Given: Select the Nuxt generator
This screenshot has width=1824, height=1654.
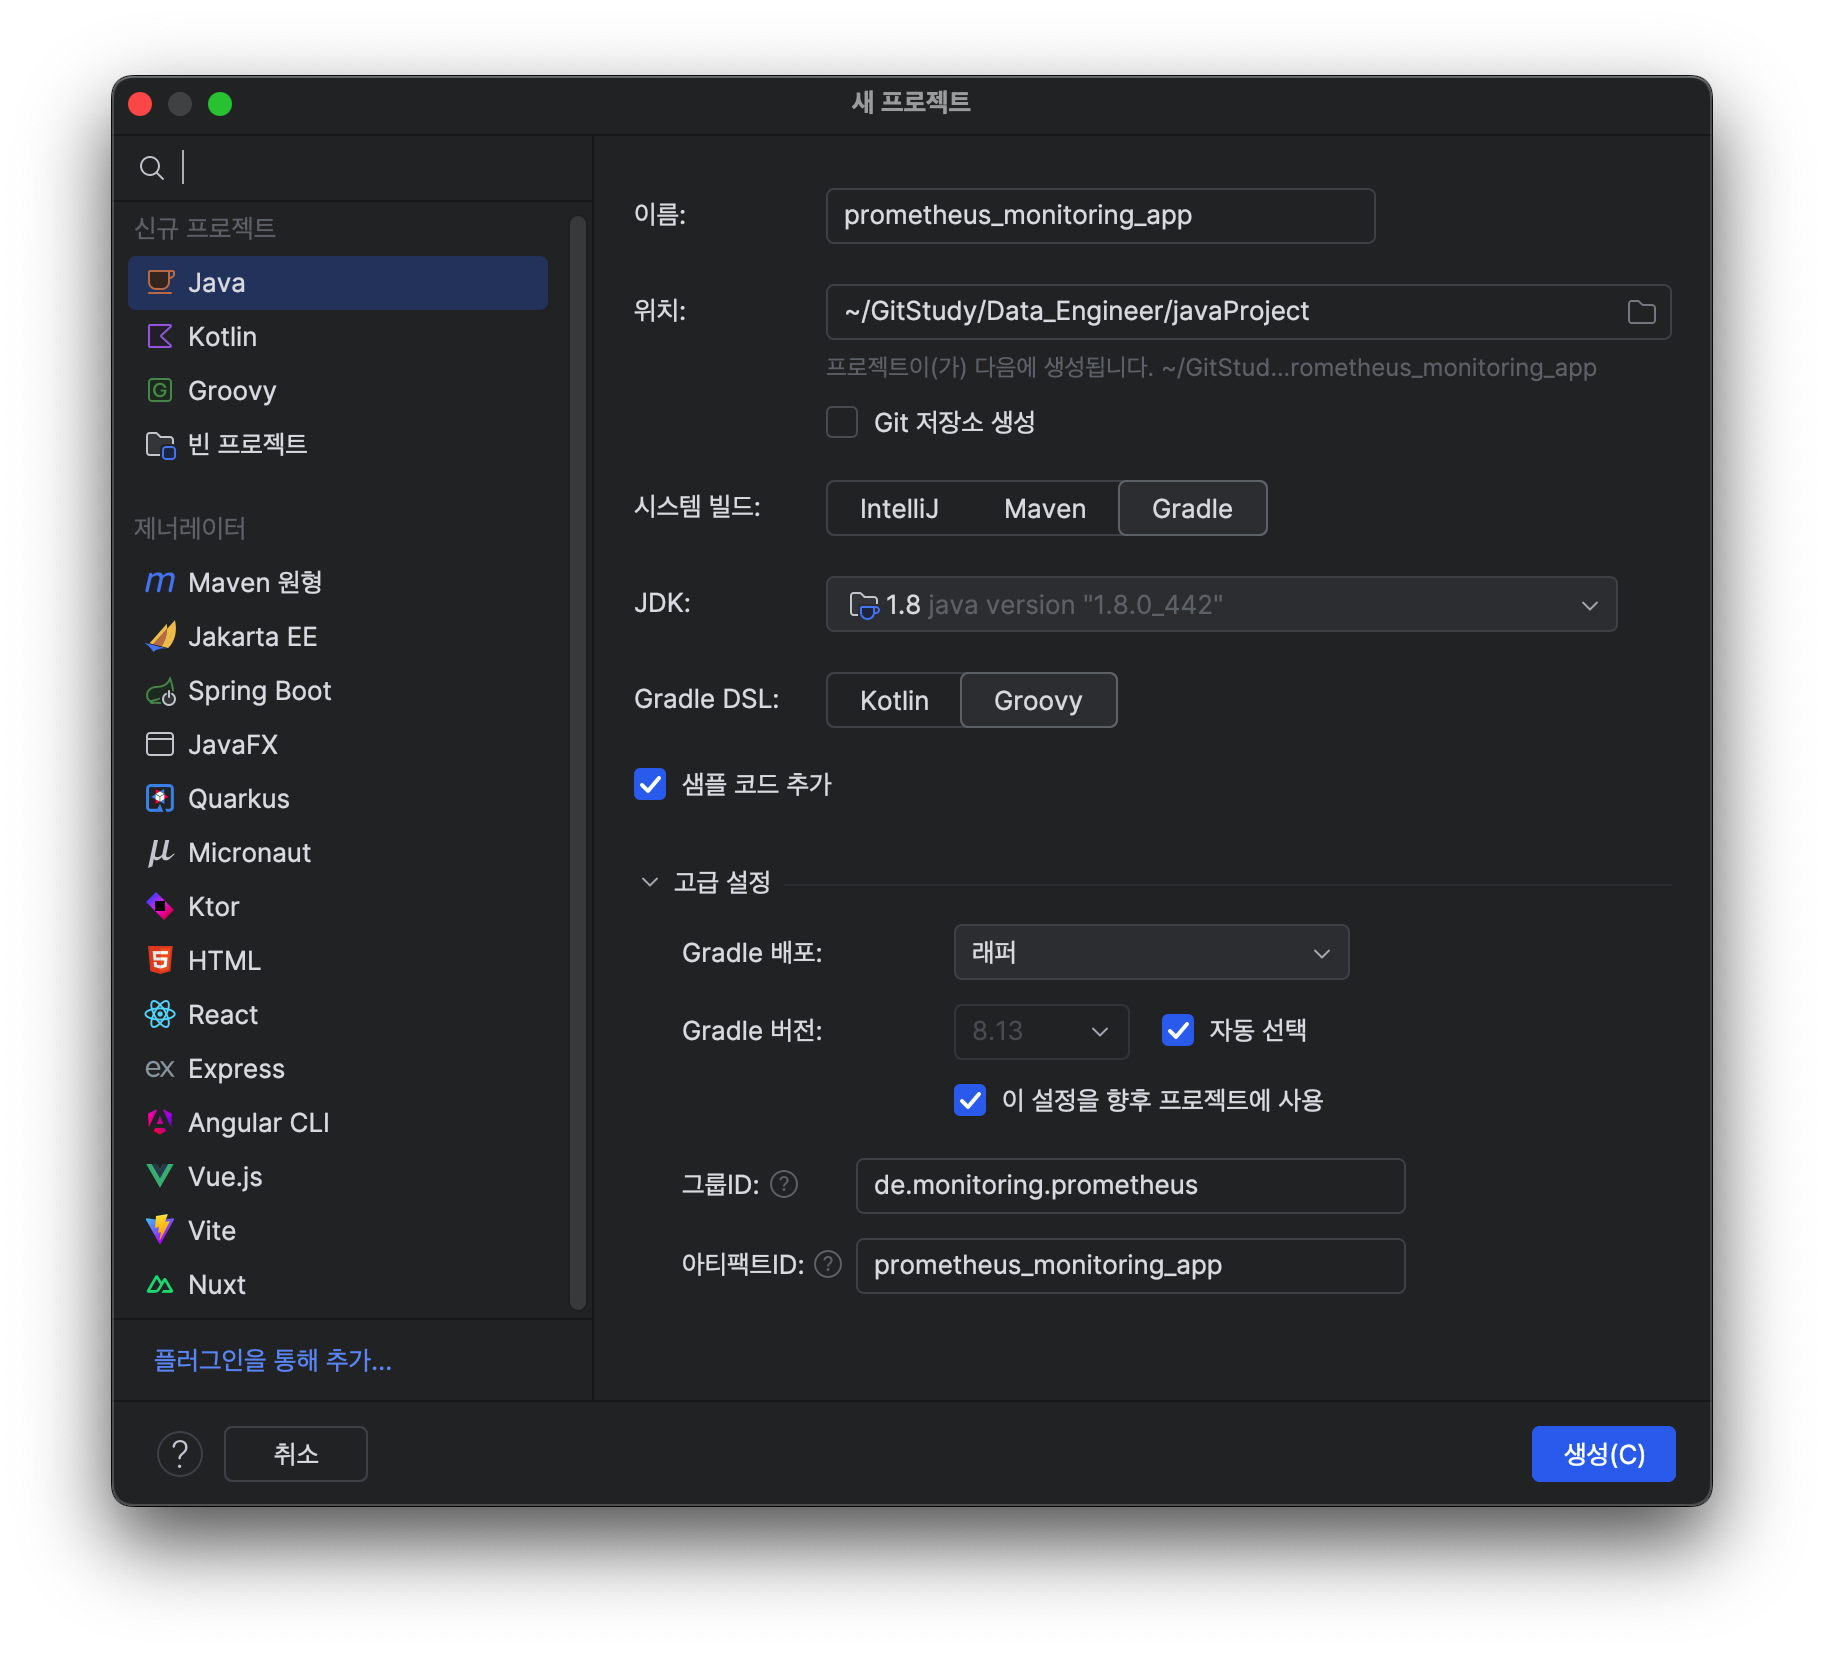Looking at the screenshot, I should click(x=338, y=1285).
